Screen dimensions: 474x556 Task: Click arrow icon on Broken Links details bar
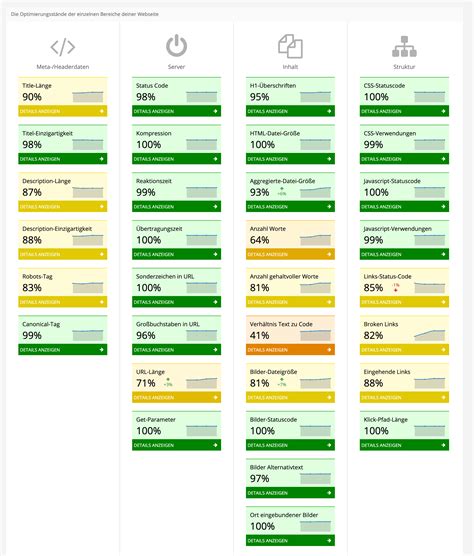pos(444,350)
